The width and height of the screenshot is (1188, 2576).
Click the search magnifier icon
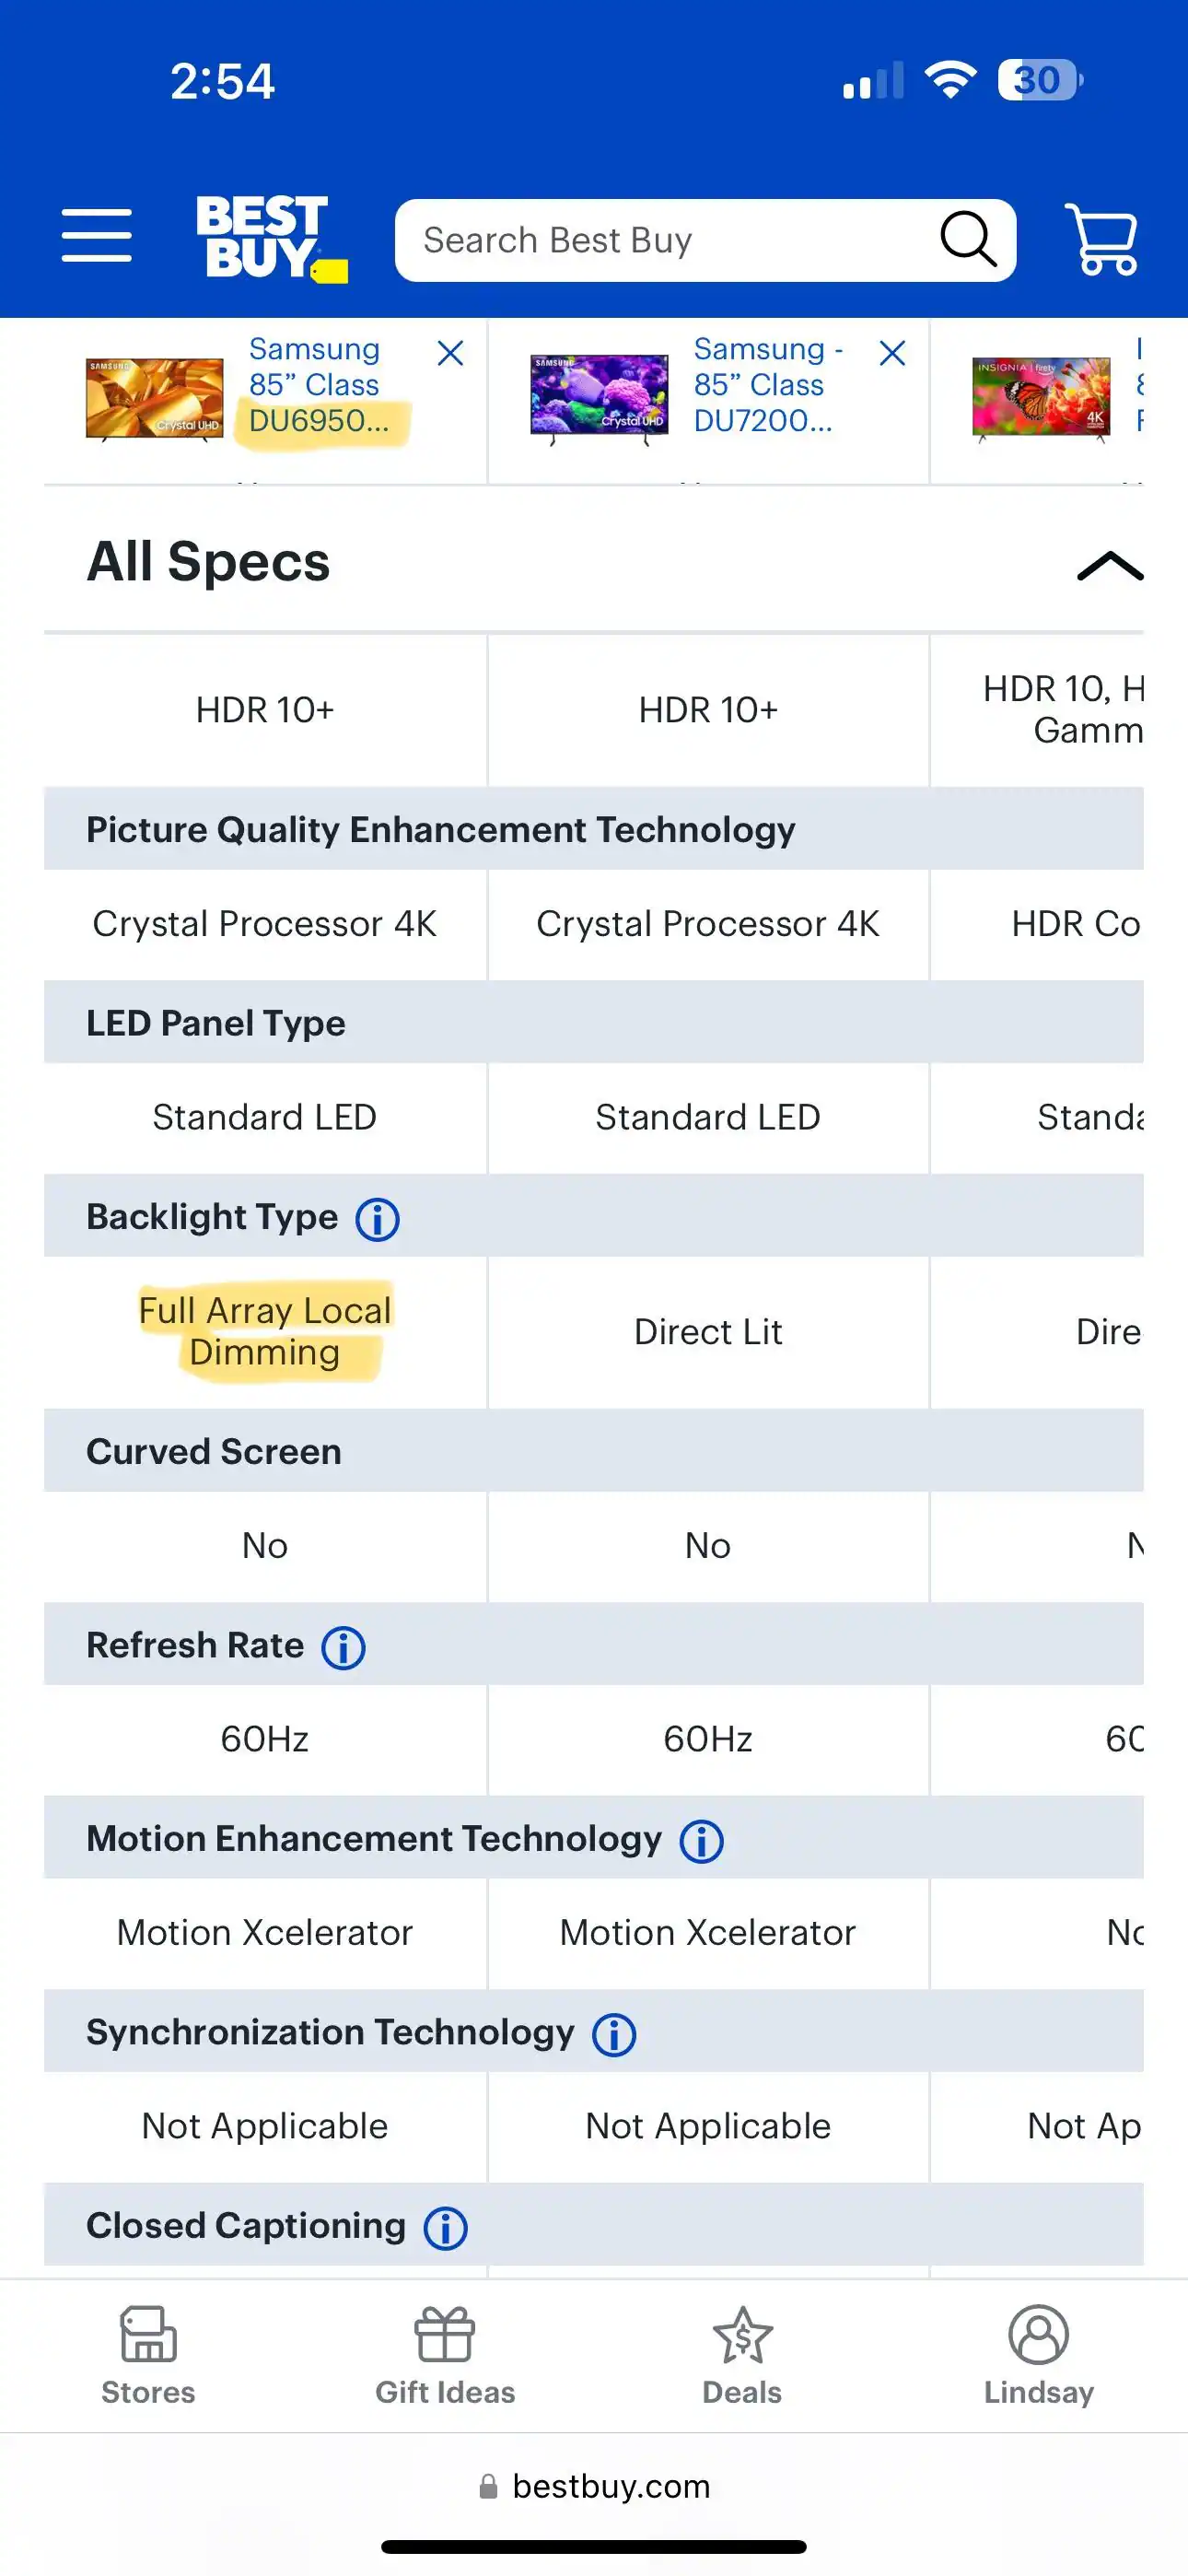tap(968, 240)
